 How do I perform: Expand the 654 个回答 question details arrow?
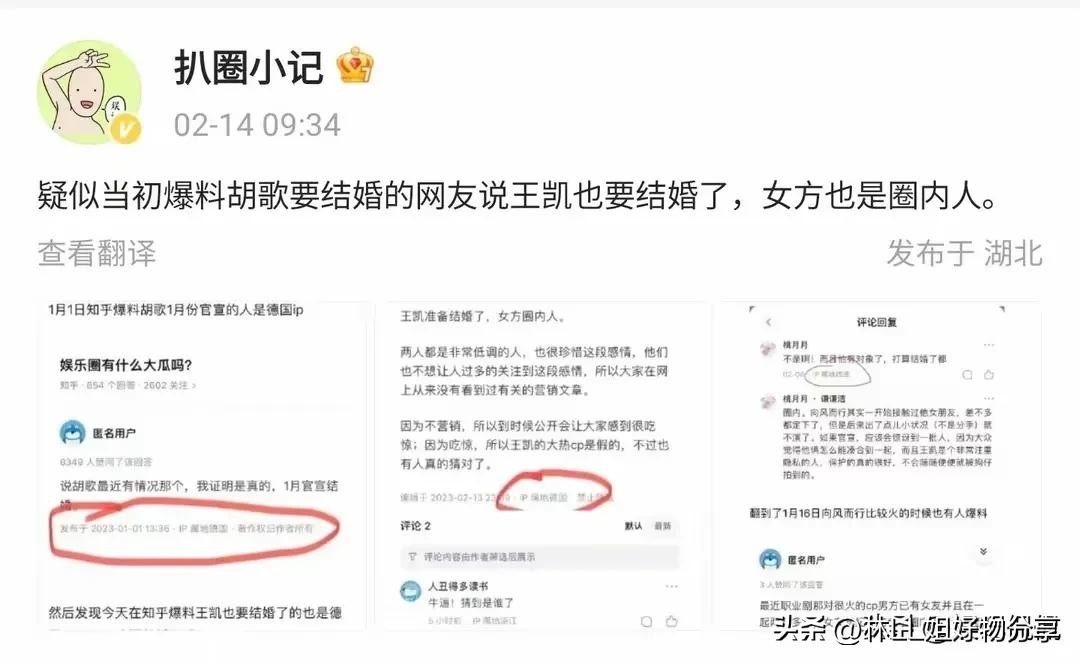tap(194, 386)
